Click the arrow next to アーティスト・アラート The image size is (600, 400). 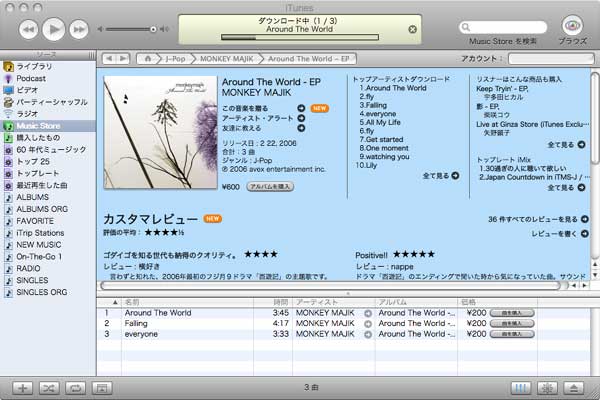click(x=301, y=118)
